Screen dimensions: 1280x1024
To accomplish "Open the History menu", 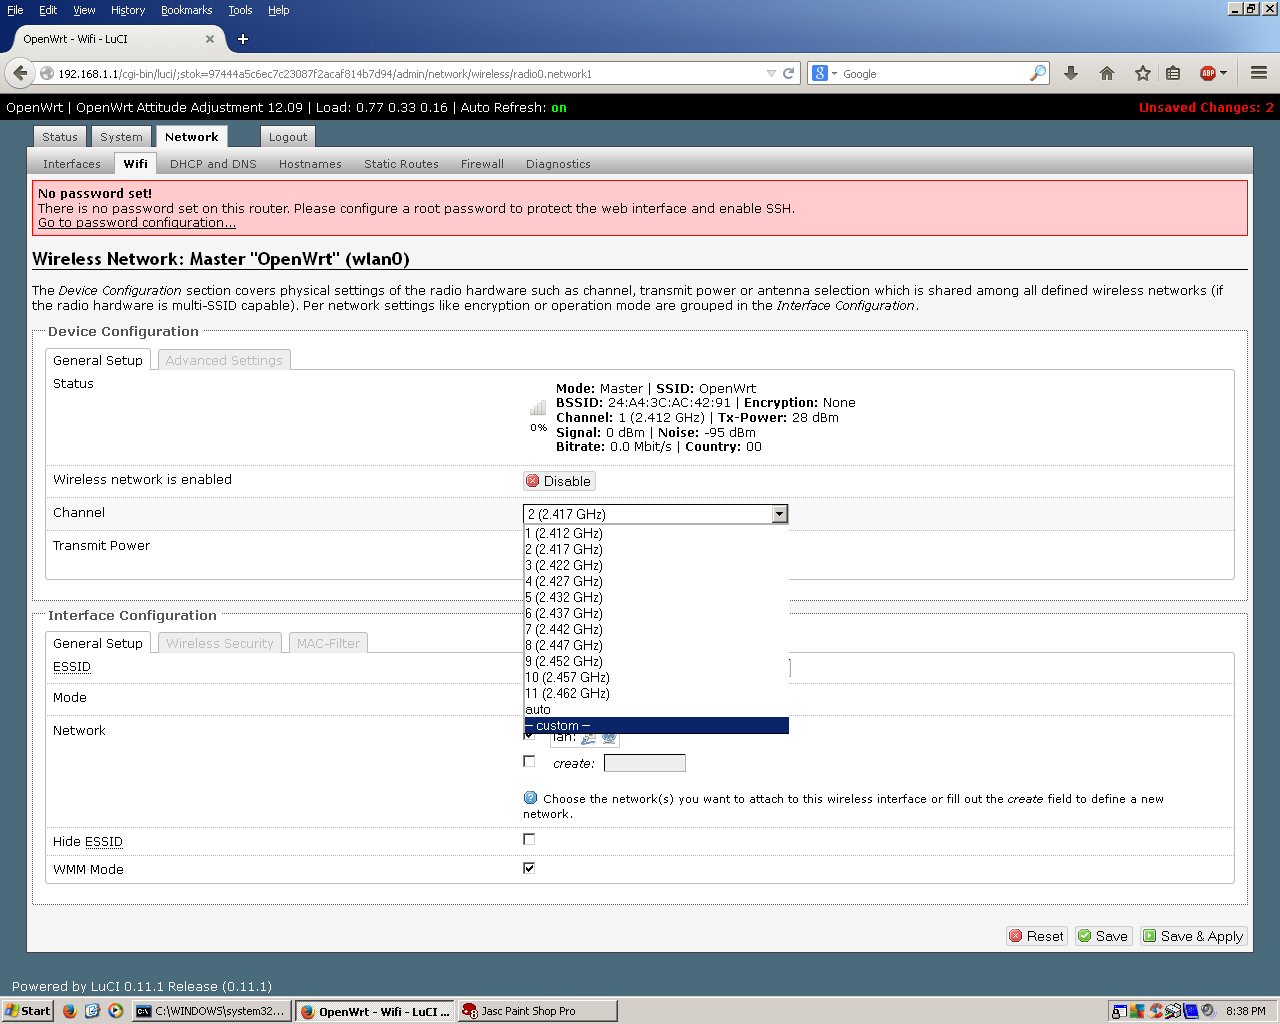I will (128, 10).
